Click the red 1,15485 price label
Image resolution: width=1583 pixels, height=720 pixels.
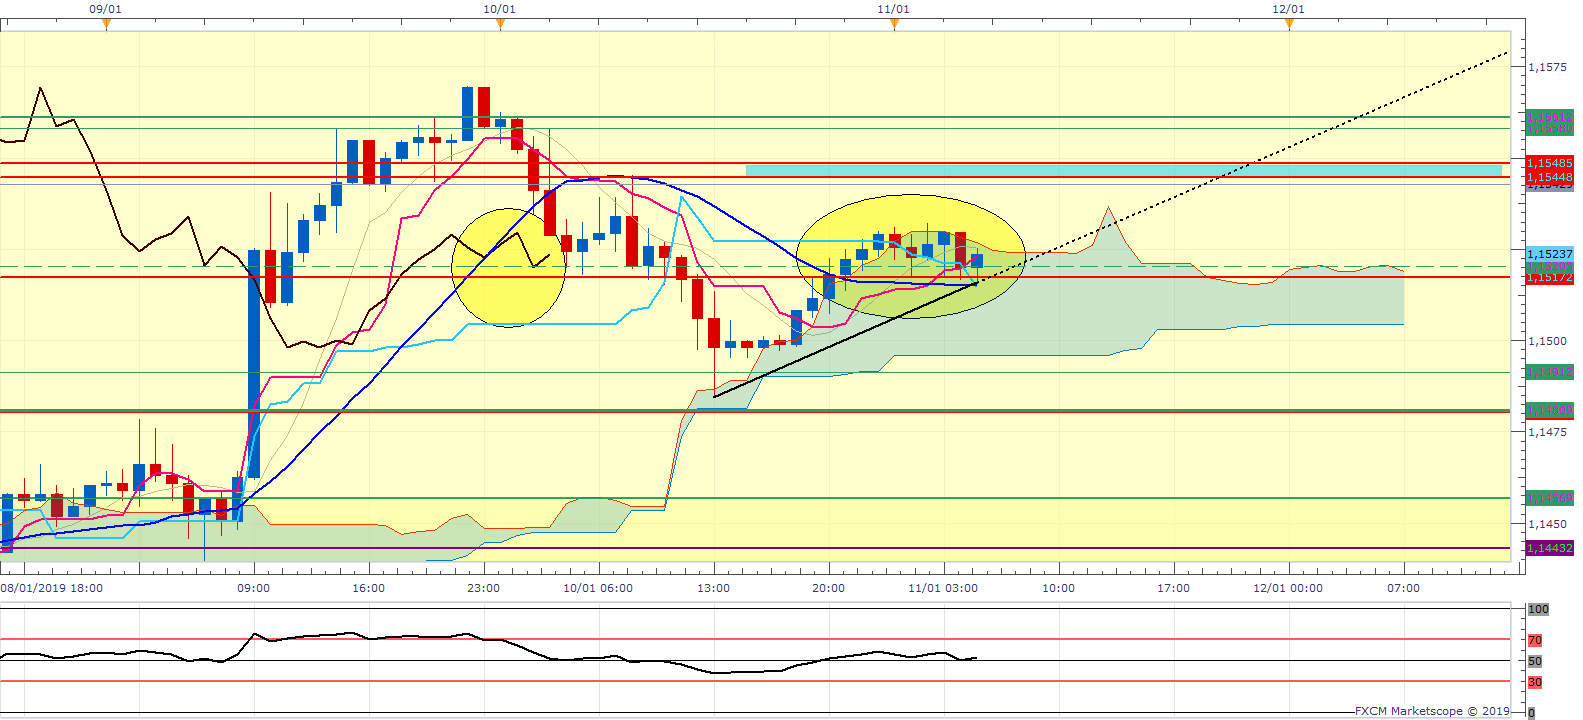(1549, 162)
